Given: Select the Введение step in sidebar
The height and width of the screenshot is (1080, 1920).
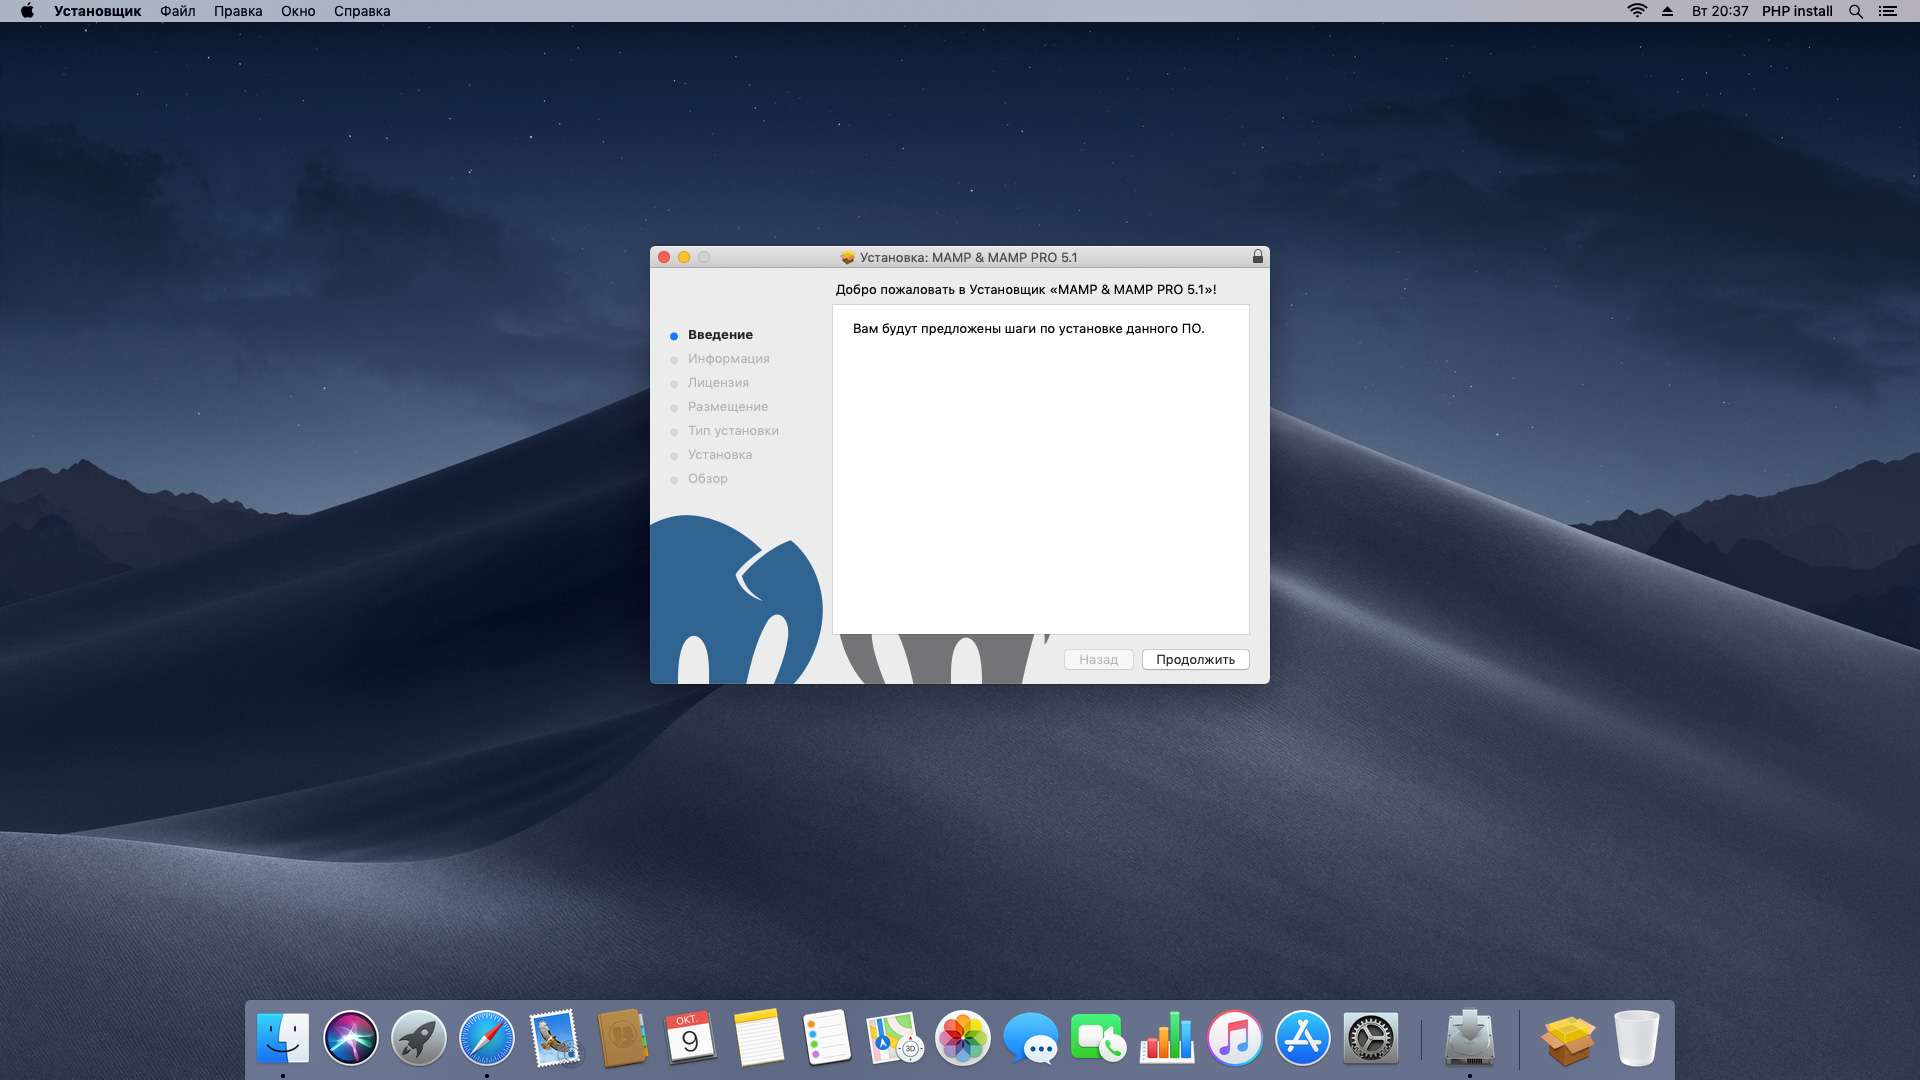Looking at the screenshot, I should tap(720, 335).
